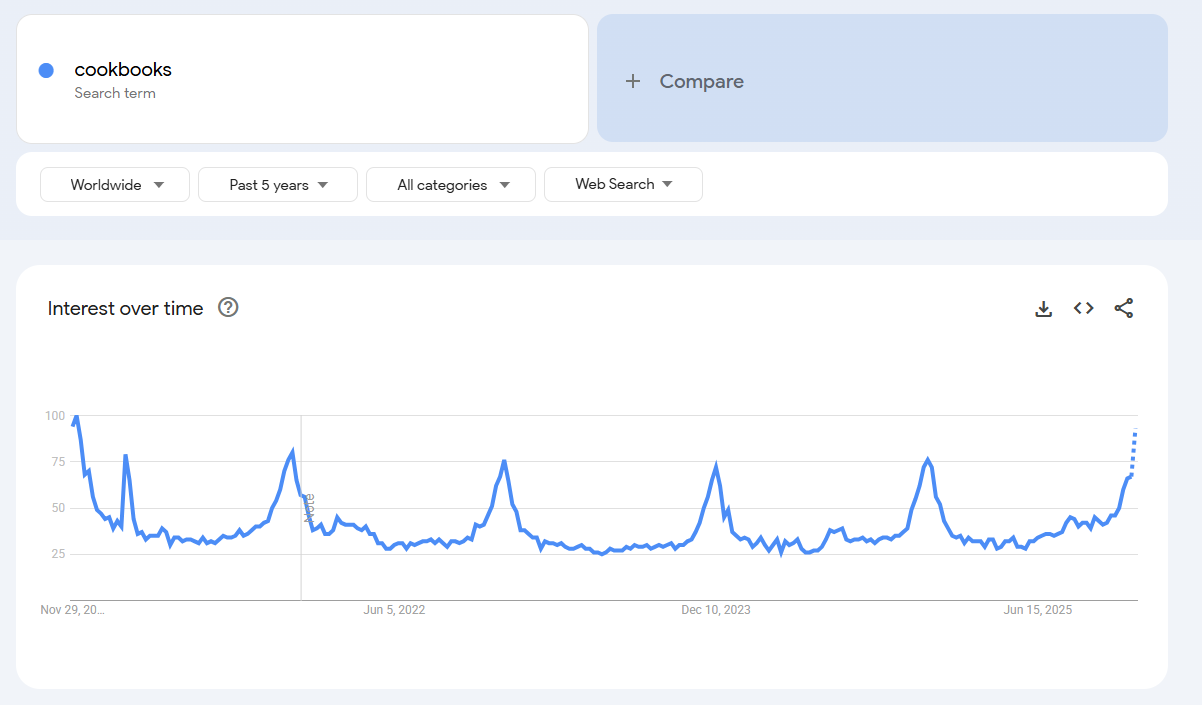Click the Interest over time heading

click(x=125, y=309)
